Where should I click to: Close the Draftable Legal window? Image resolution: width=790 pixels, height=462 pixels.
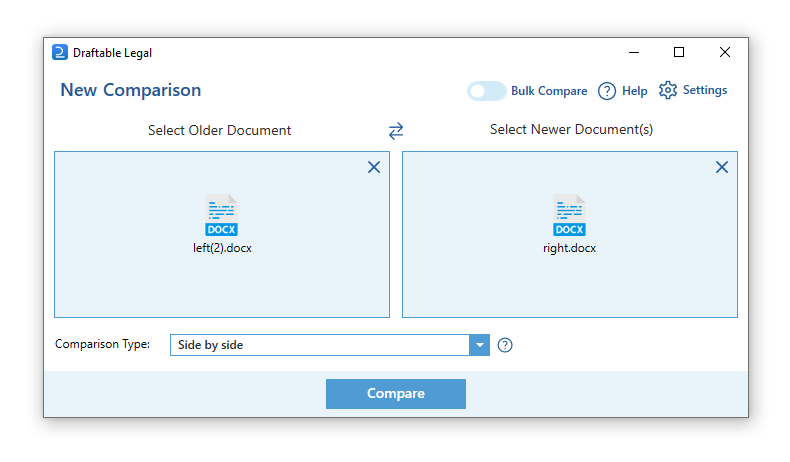(x=725, y=52)
